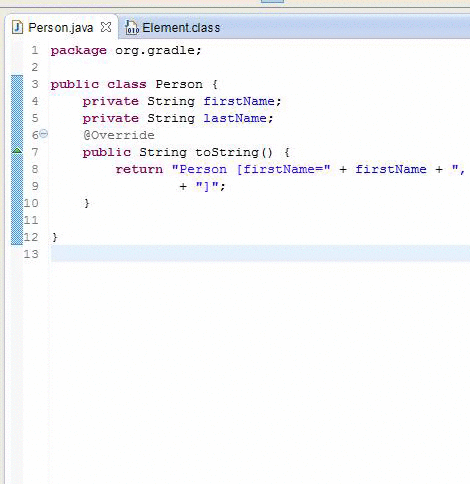Select the Person.java tab
Image resolution: width=470 pixels, height=484 pixels.
click(x=60, y=27)
